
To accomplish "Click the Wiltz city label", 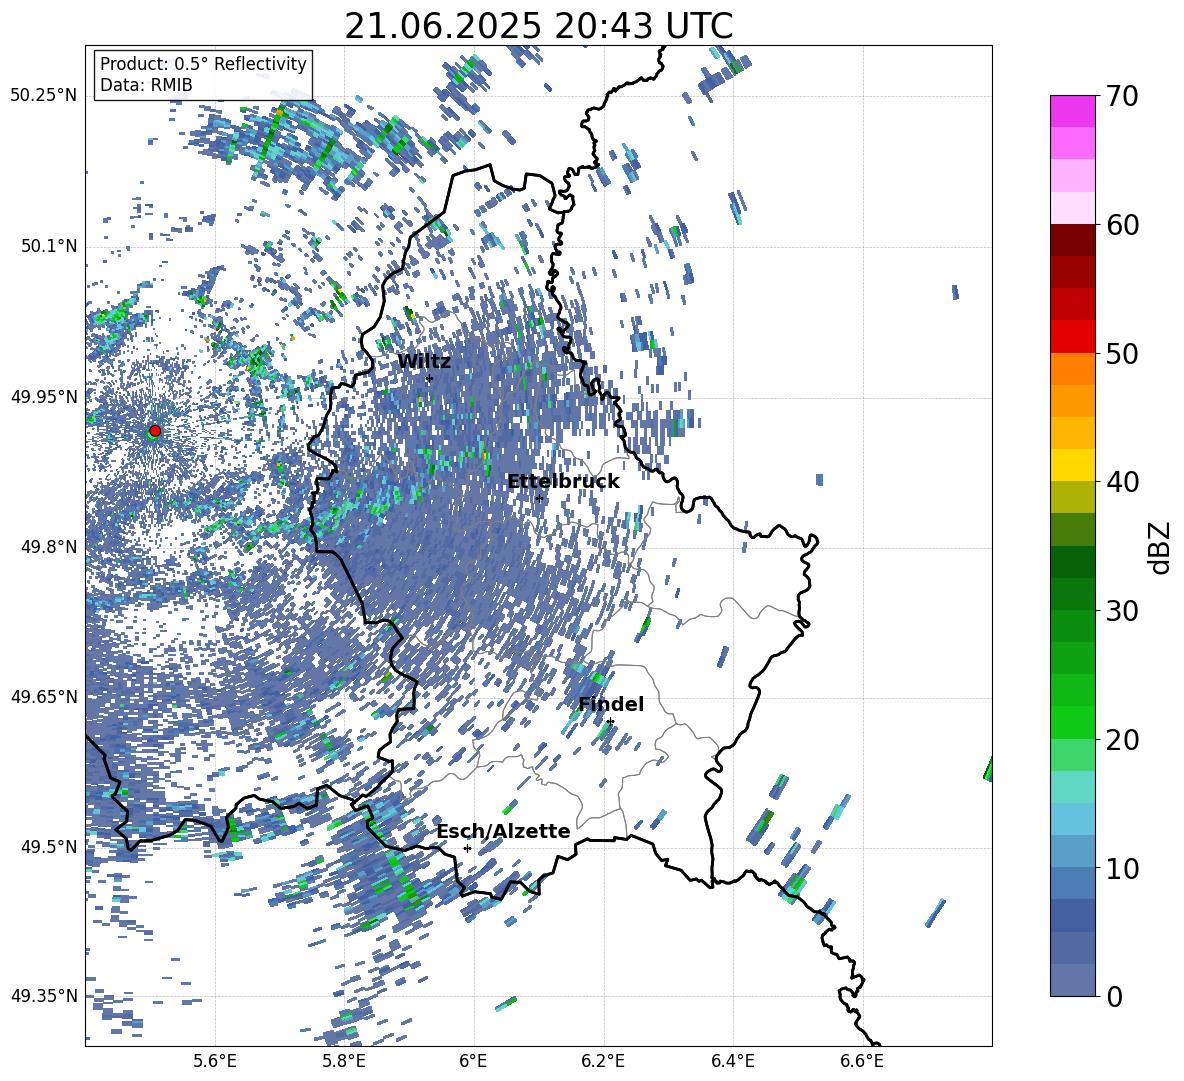I will 424,362.
